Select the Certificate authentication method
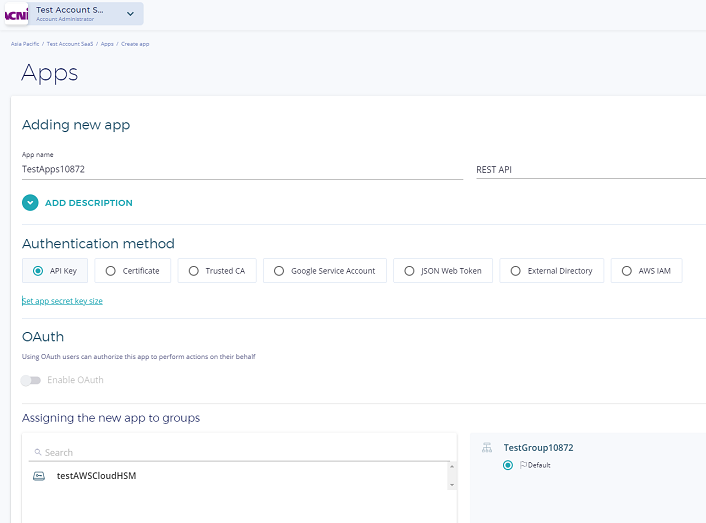 (133, 271)
